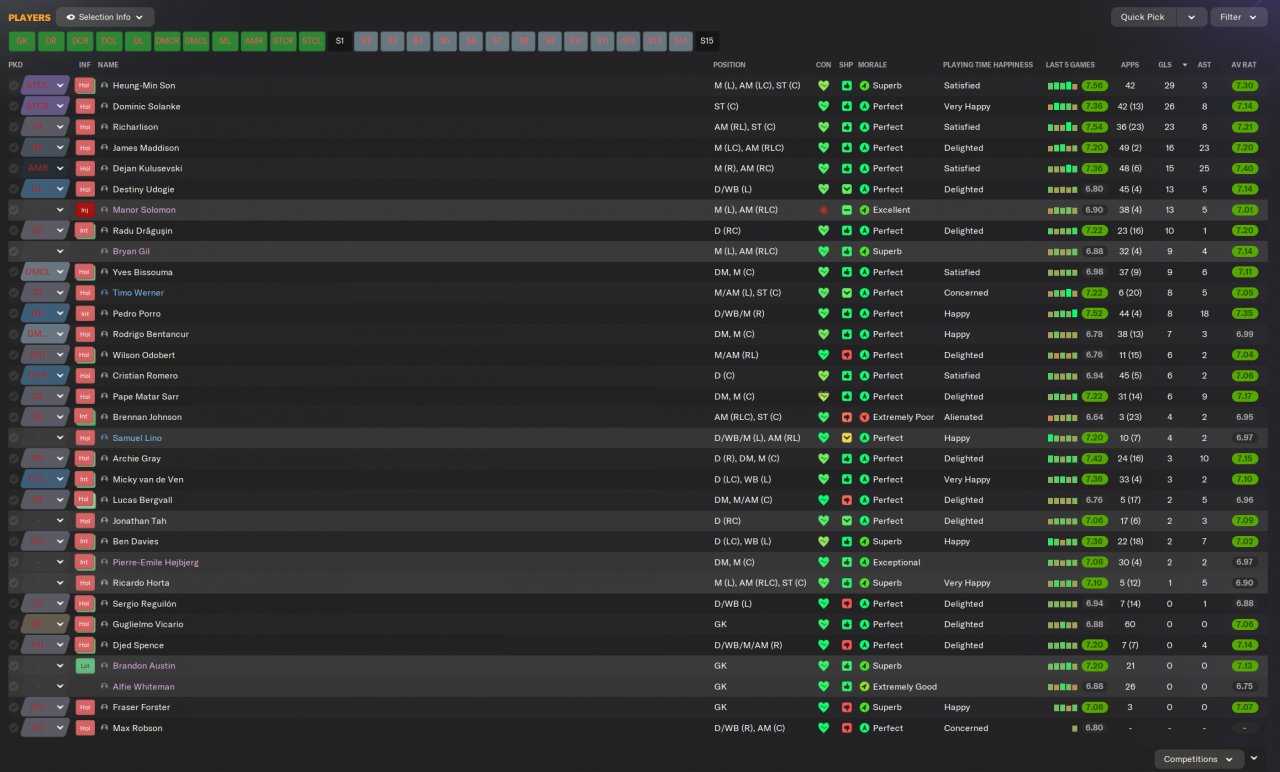This screenshot has height=772, width=1280.
Task: Click the condition heart icon for Yves Bissouma
Action: pos(824,272)
